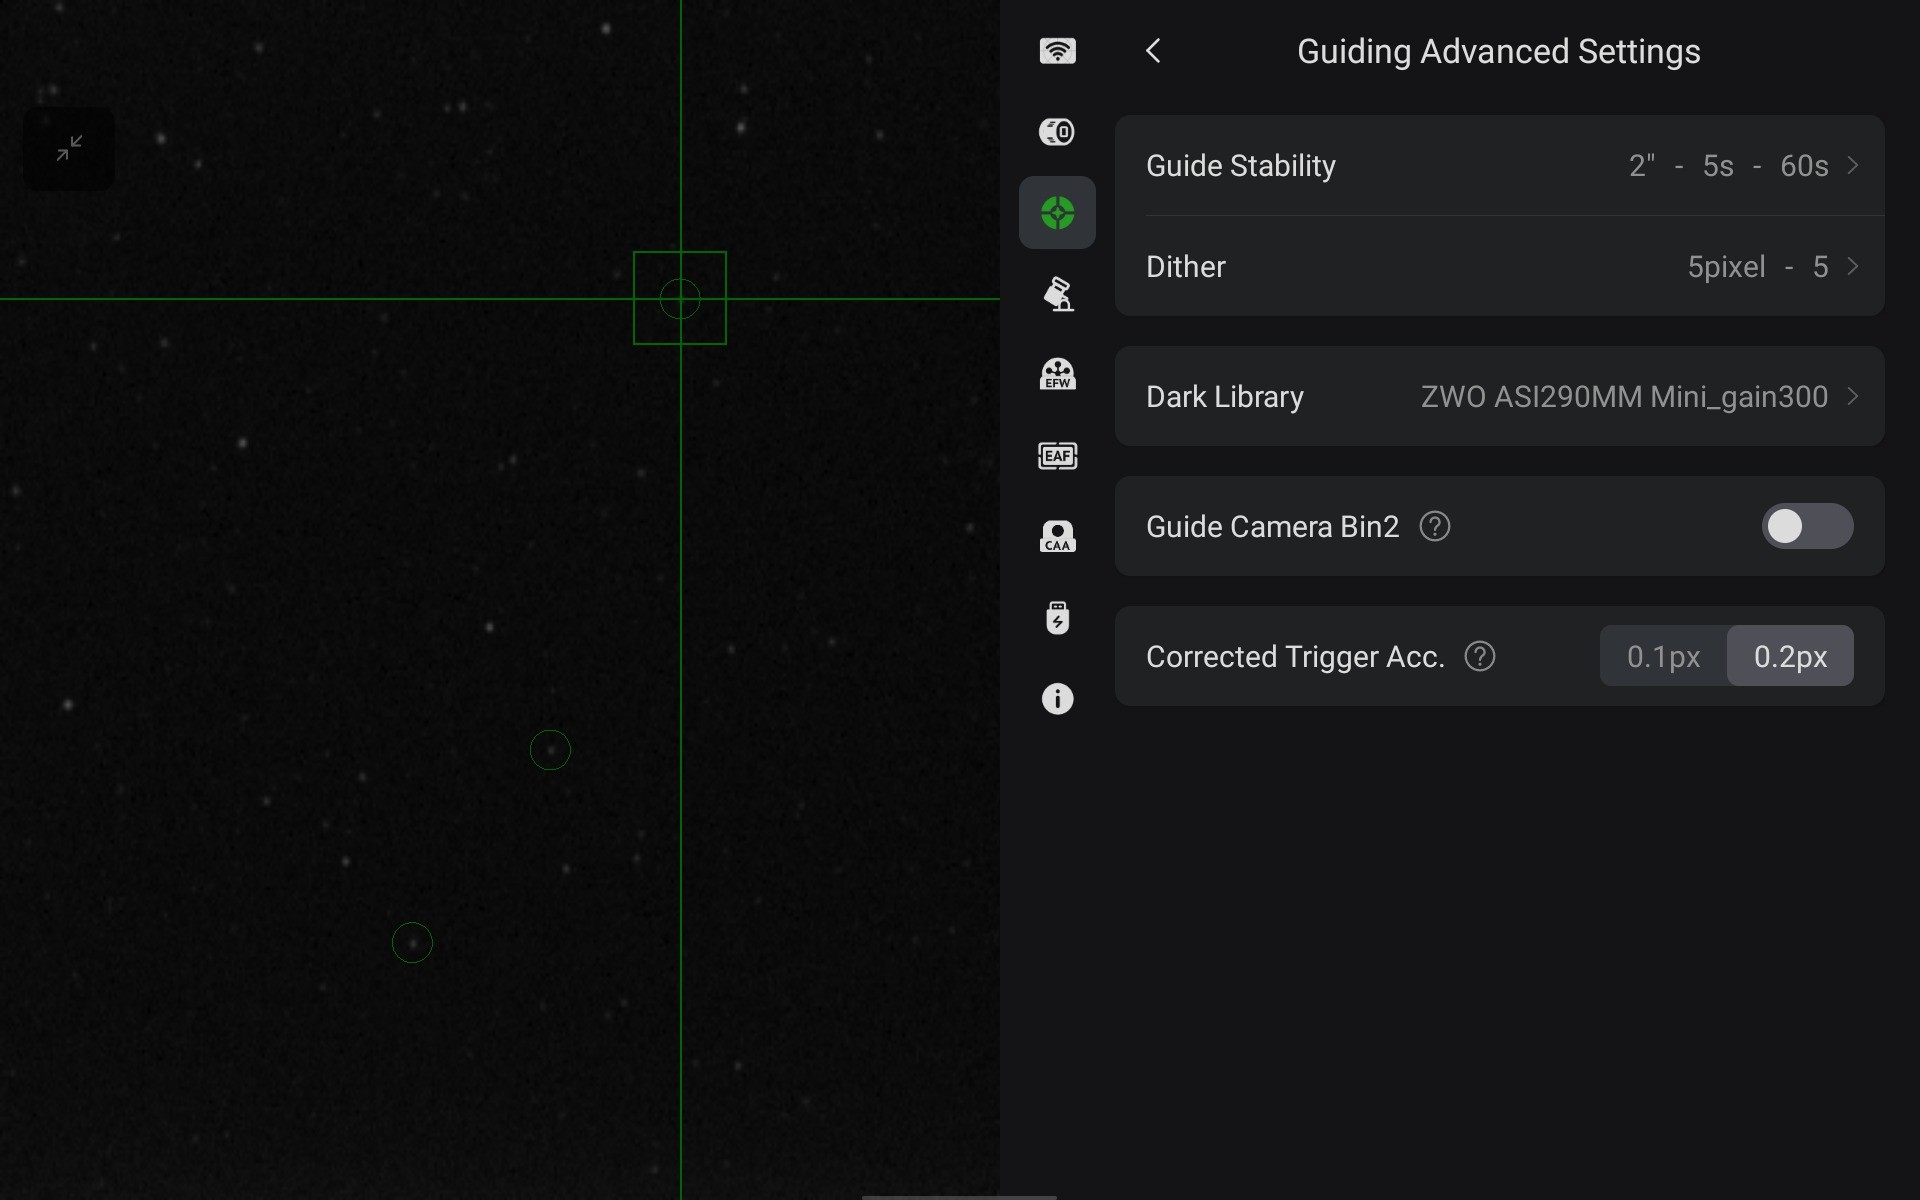Image resolution: width=1920 pixels, height=1200 pixels.
Task: Select the boxed guide star at crosshair
Action: pos(680,298)
